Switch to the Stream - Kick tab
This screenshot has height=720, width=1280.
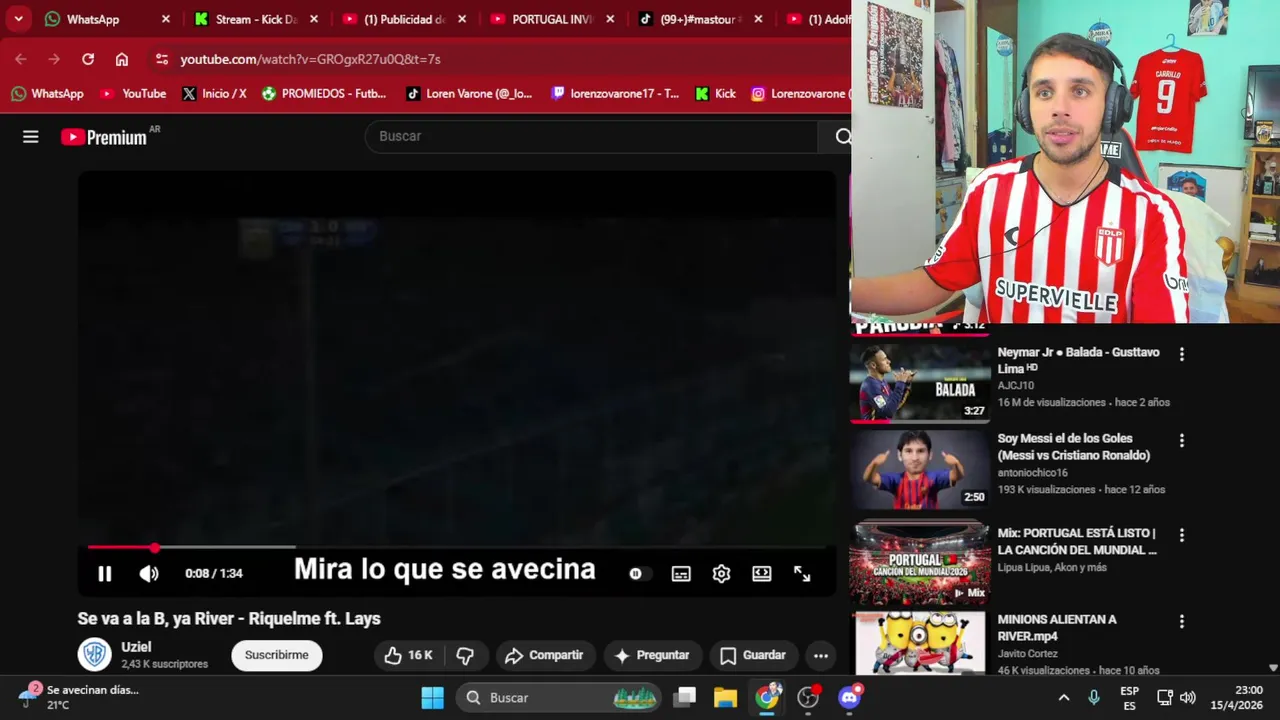point(256,19)
